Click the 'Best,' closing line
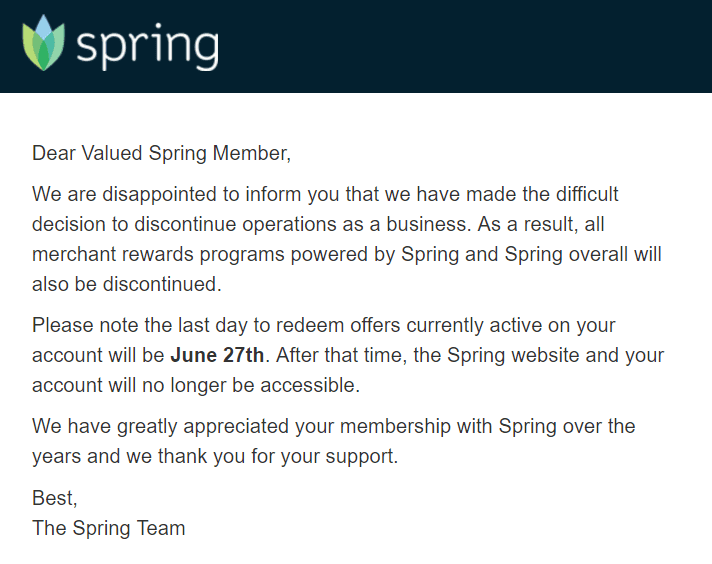The width and height of the screenshot is (712, 564). (54, 498)
